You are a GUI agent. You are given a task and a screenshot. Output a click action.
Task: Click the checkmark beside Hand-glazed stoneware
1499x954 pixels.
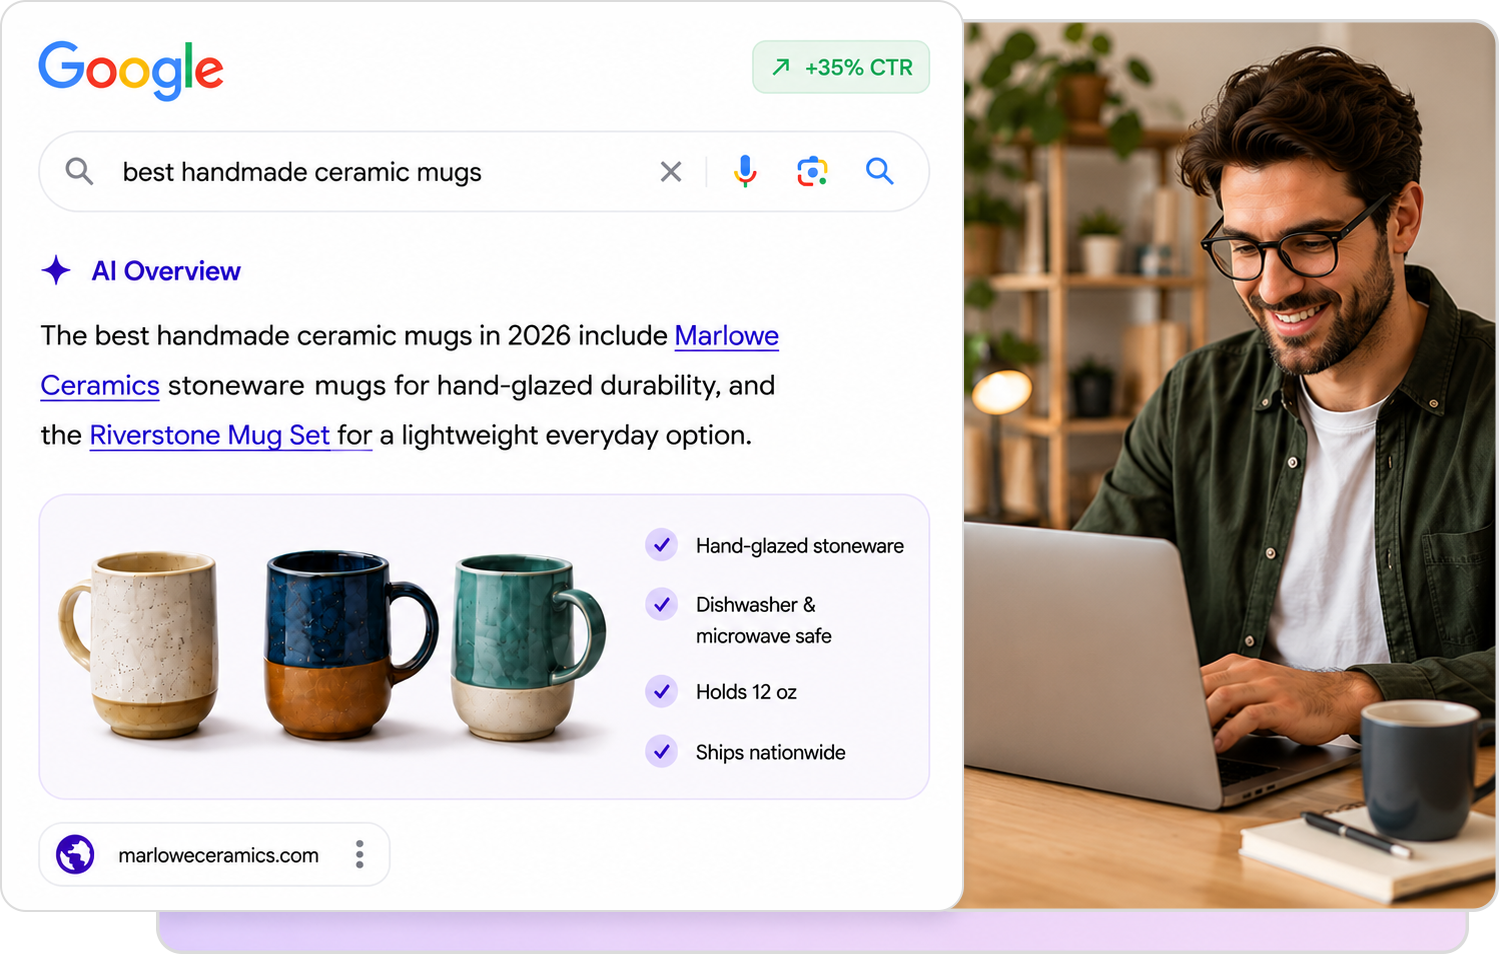661,545
